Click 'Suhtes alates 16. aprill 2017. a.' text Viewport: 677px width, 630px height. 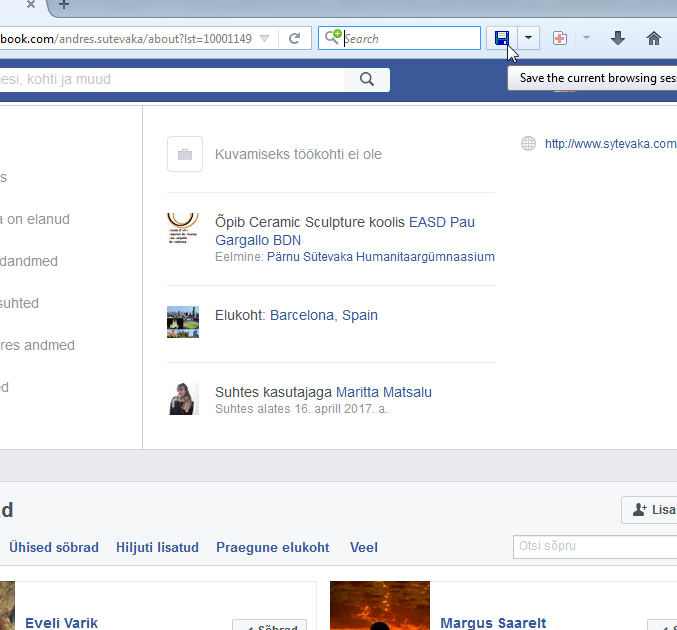pyautogui.click(x=301, y=409)
